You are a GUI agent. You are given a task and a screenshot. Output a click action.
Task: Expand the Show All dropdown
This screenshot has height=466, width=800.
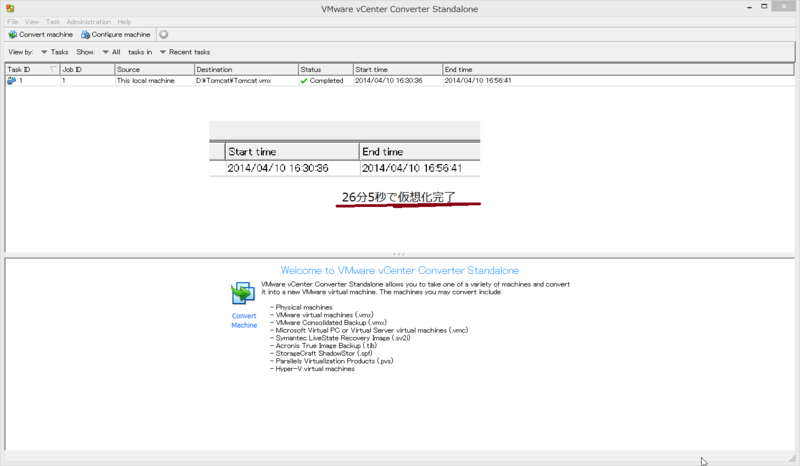pyautogui.click(x=111, y=52)
